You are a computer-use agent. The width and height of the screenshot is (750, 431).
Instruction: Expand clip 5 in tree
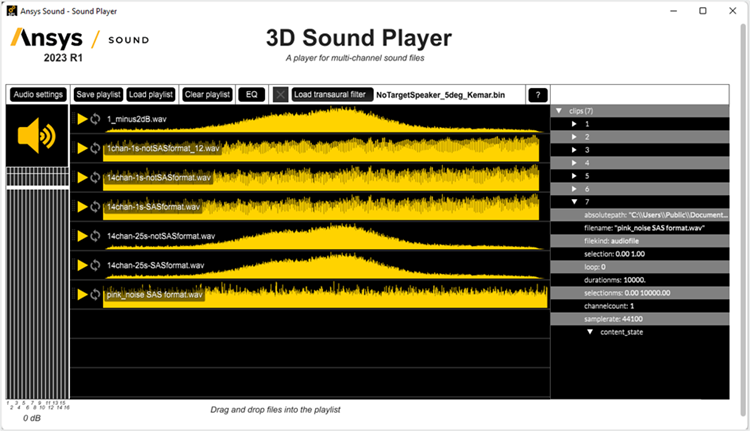574,176
